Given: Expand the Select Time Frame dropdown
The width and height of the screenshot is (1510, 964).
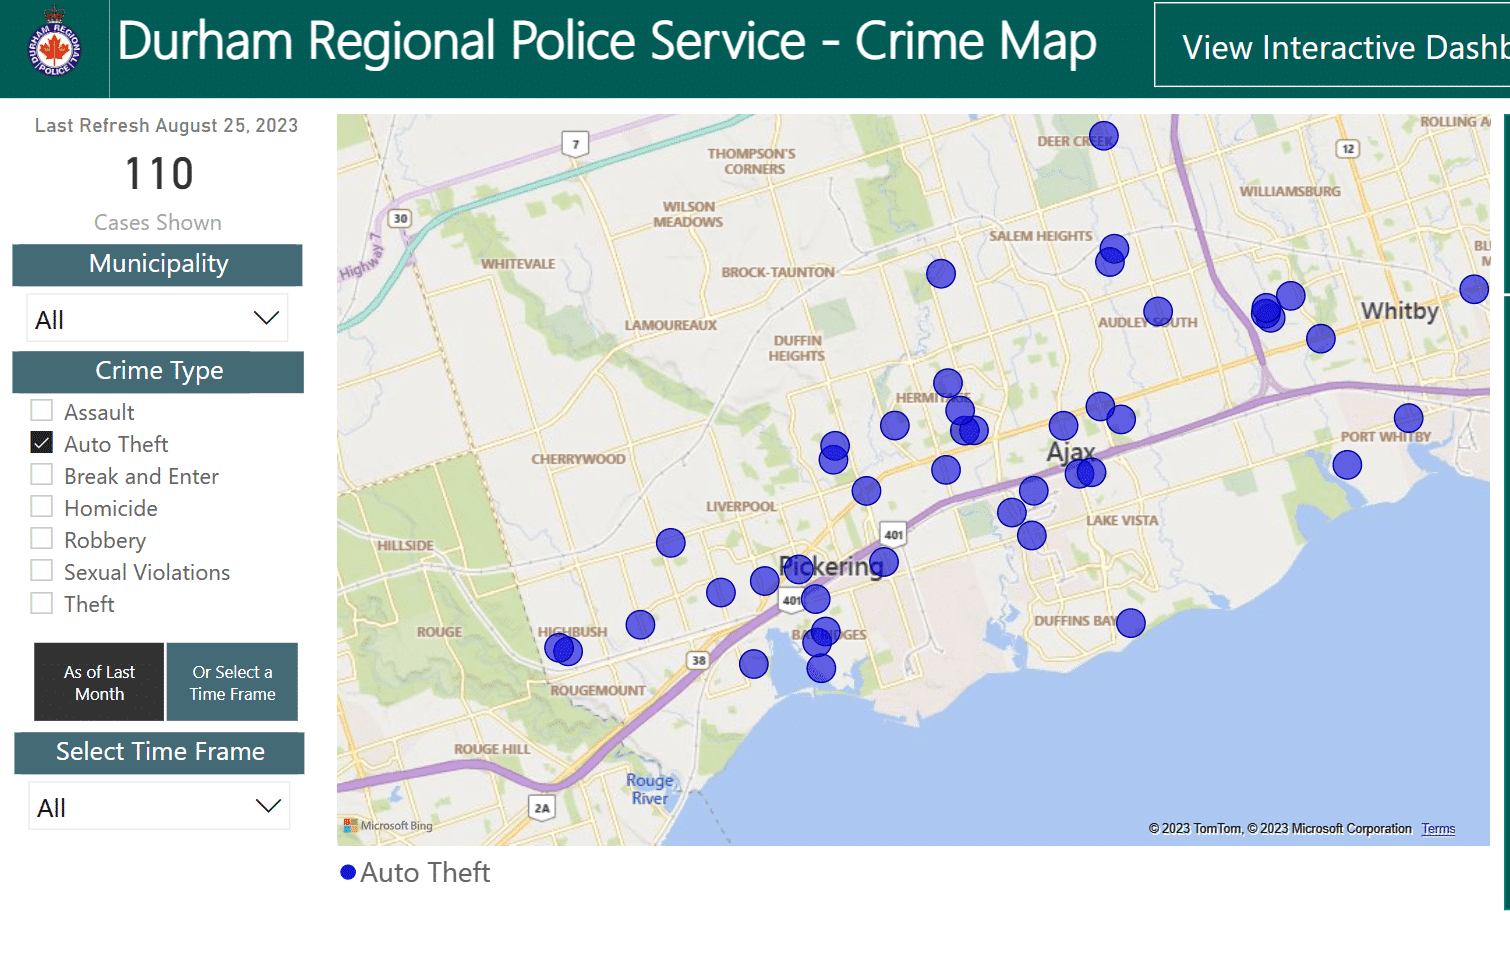Looking at the screenshot, I should (x=159, y=807).
